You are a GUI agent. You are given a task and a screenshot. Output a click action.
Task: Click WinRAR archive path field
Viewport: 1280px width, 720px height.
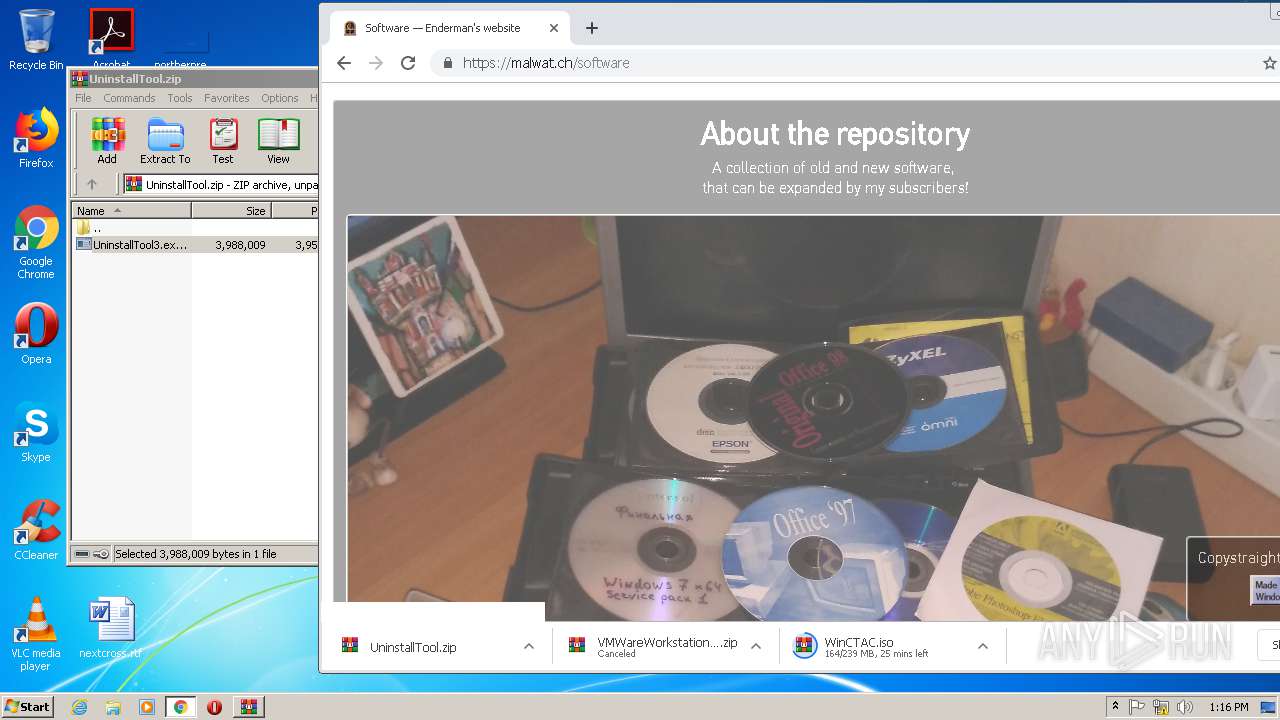click(x=221, y=184)
